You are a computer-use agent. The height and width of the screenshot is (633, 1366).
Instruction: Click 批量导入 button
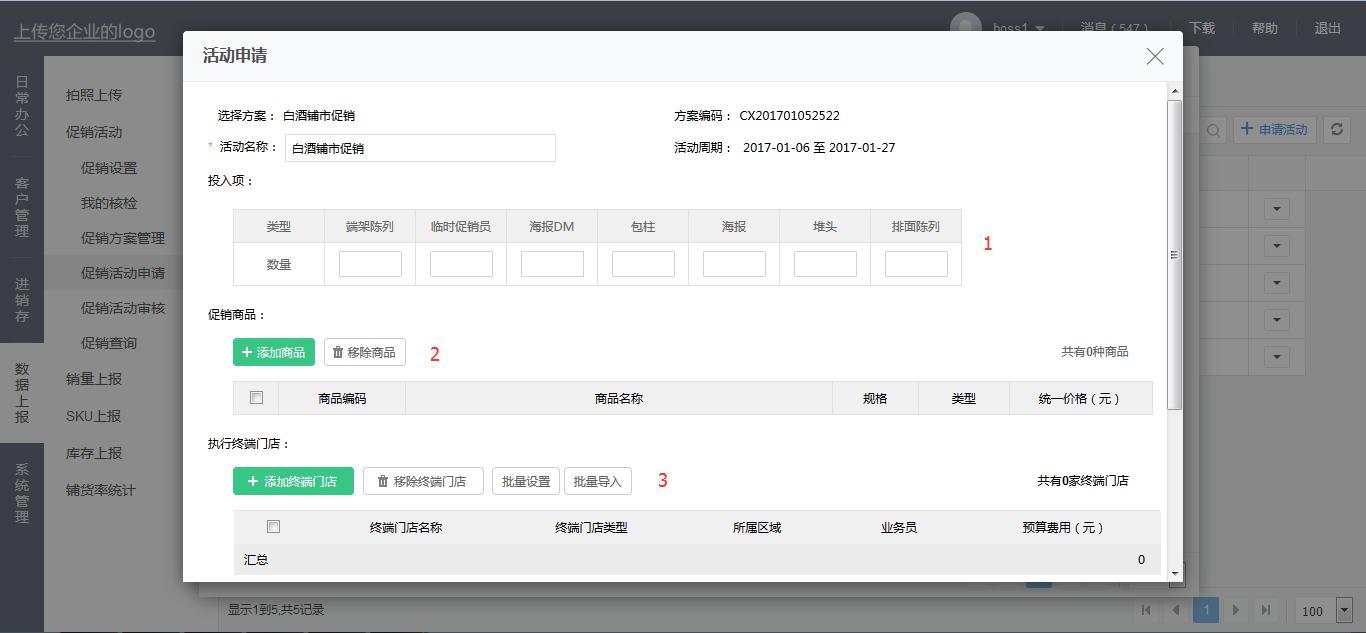tap(597, 481)
